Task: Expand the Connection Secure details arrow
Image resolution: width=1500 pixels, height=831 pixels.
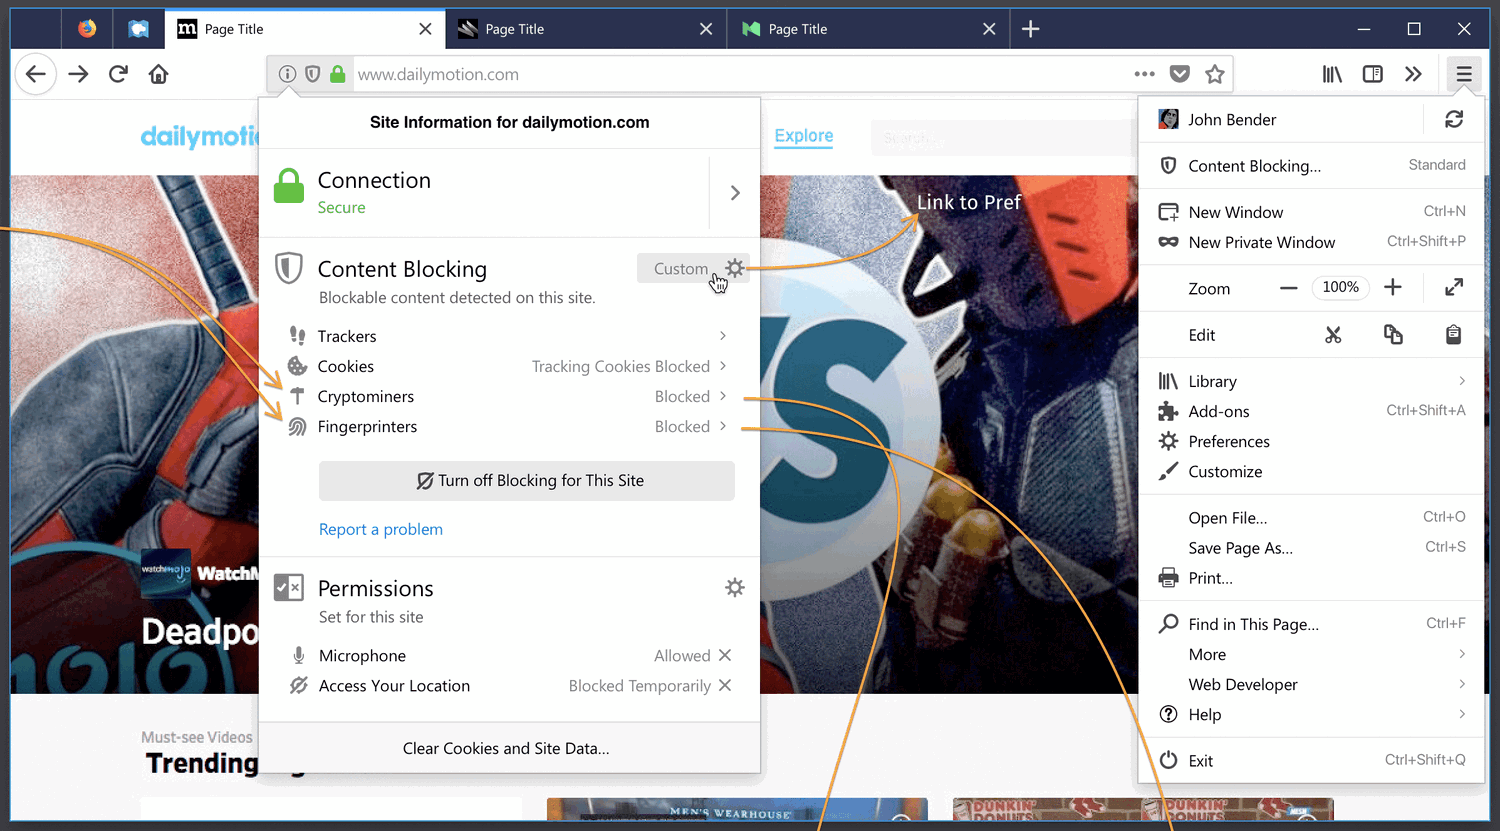Action: (735, 193)
